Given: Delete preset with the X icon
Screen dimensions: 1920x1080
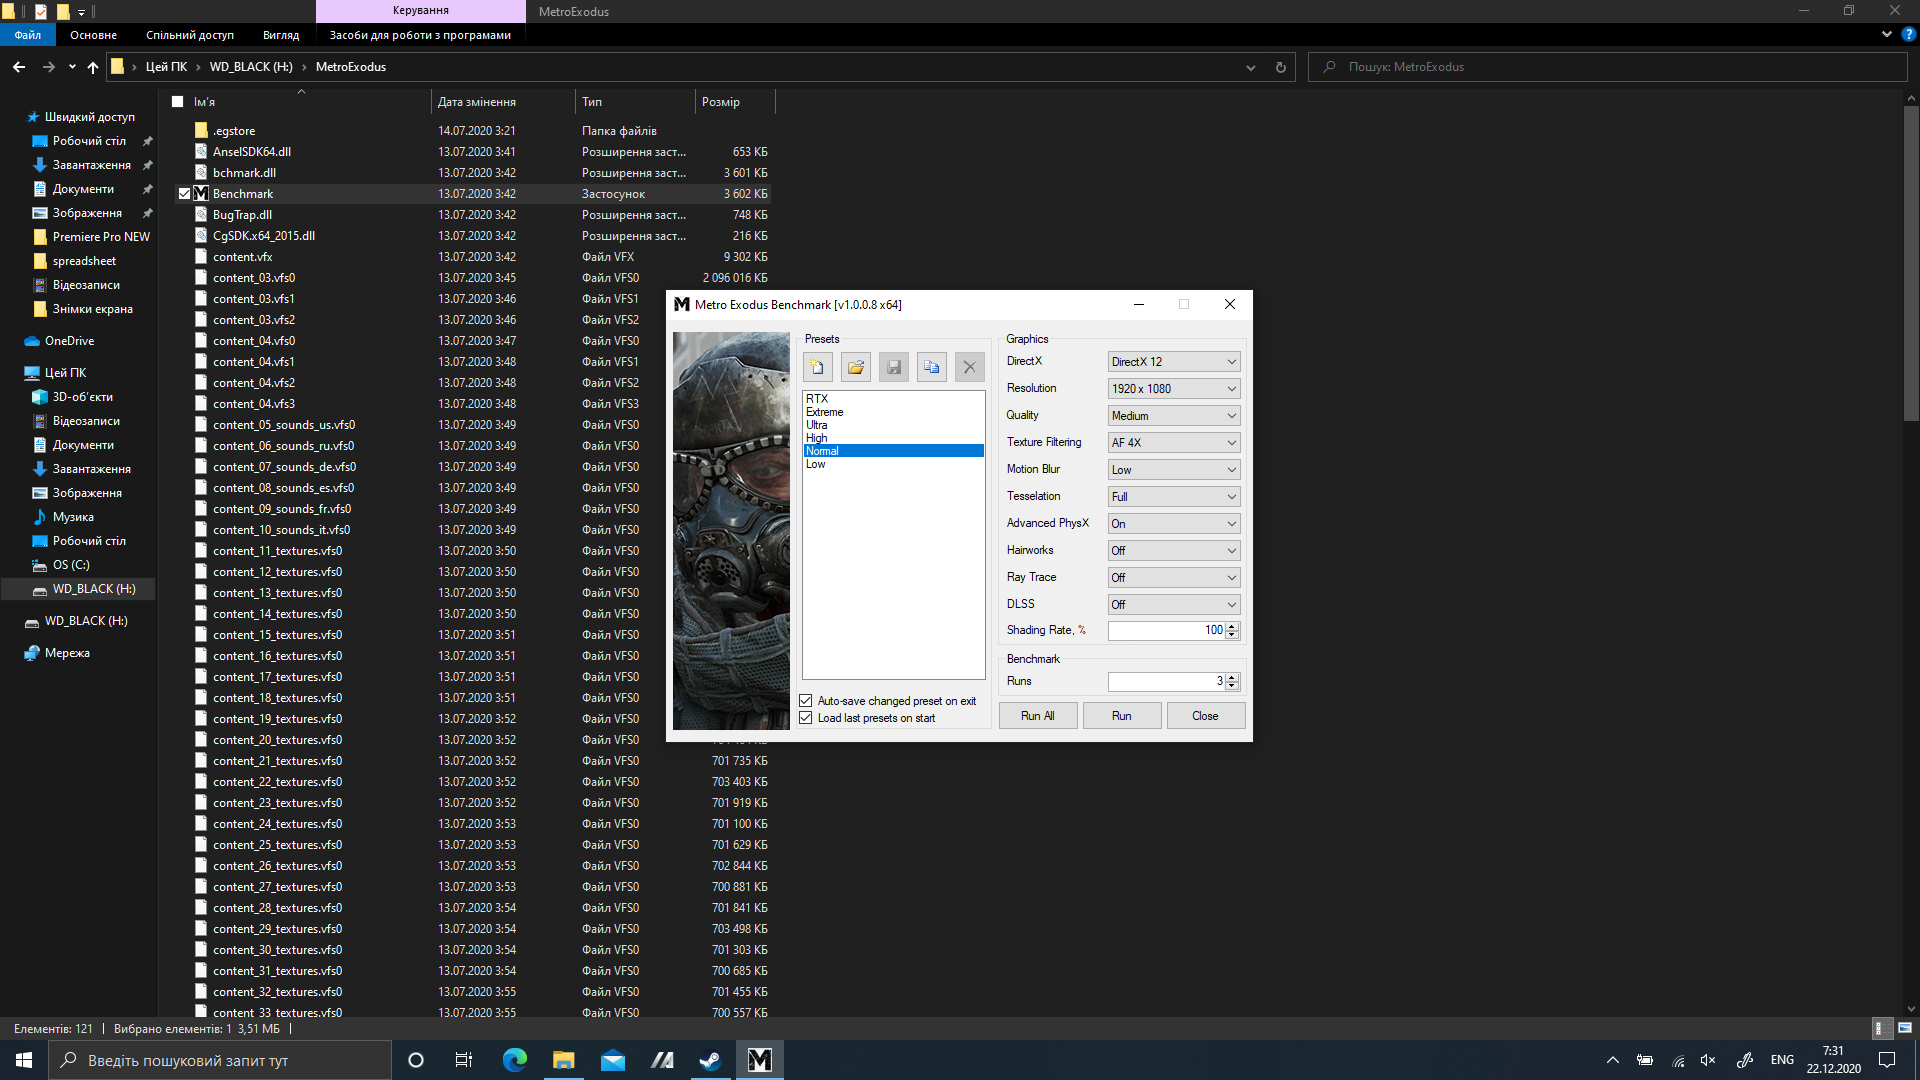Looking at the screenshot, I should click(969, 367).
